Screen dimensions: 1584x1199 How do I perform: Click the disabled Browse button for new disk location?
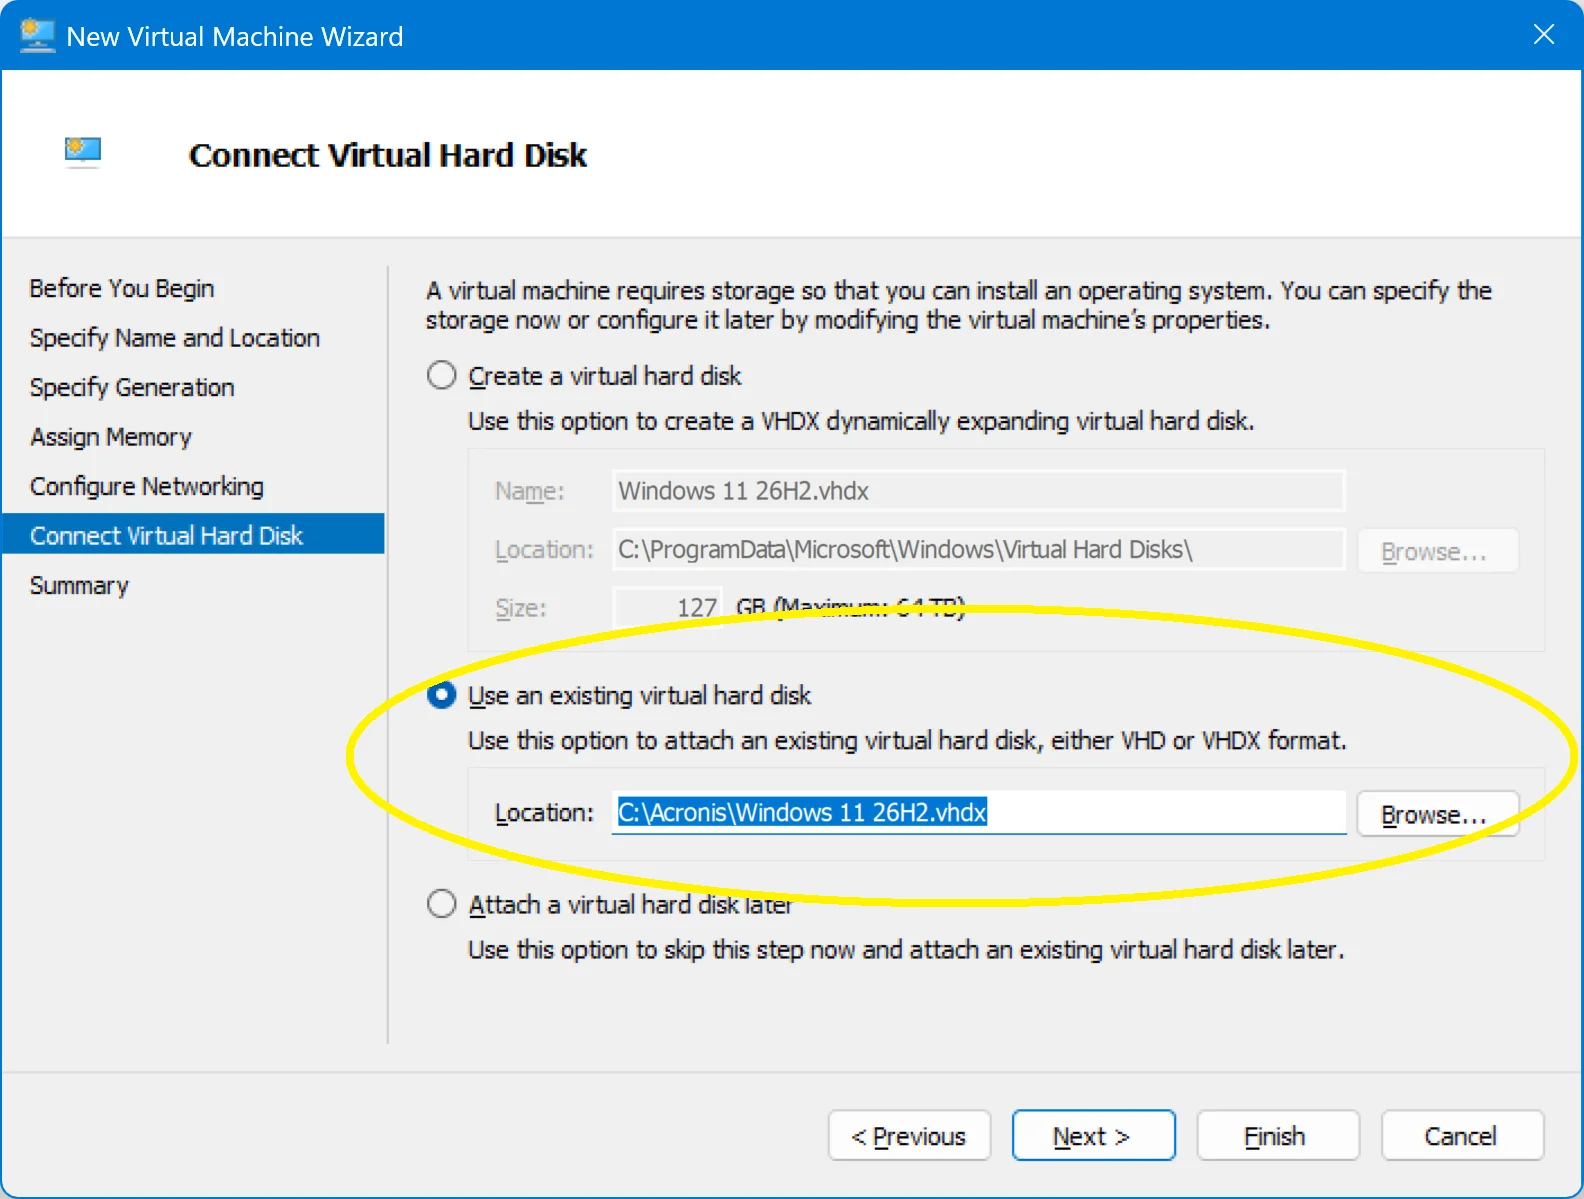[x=1438, y=551]
